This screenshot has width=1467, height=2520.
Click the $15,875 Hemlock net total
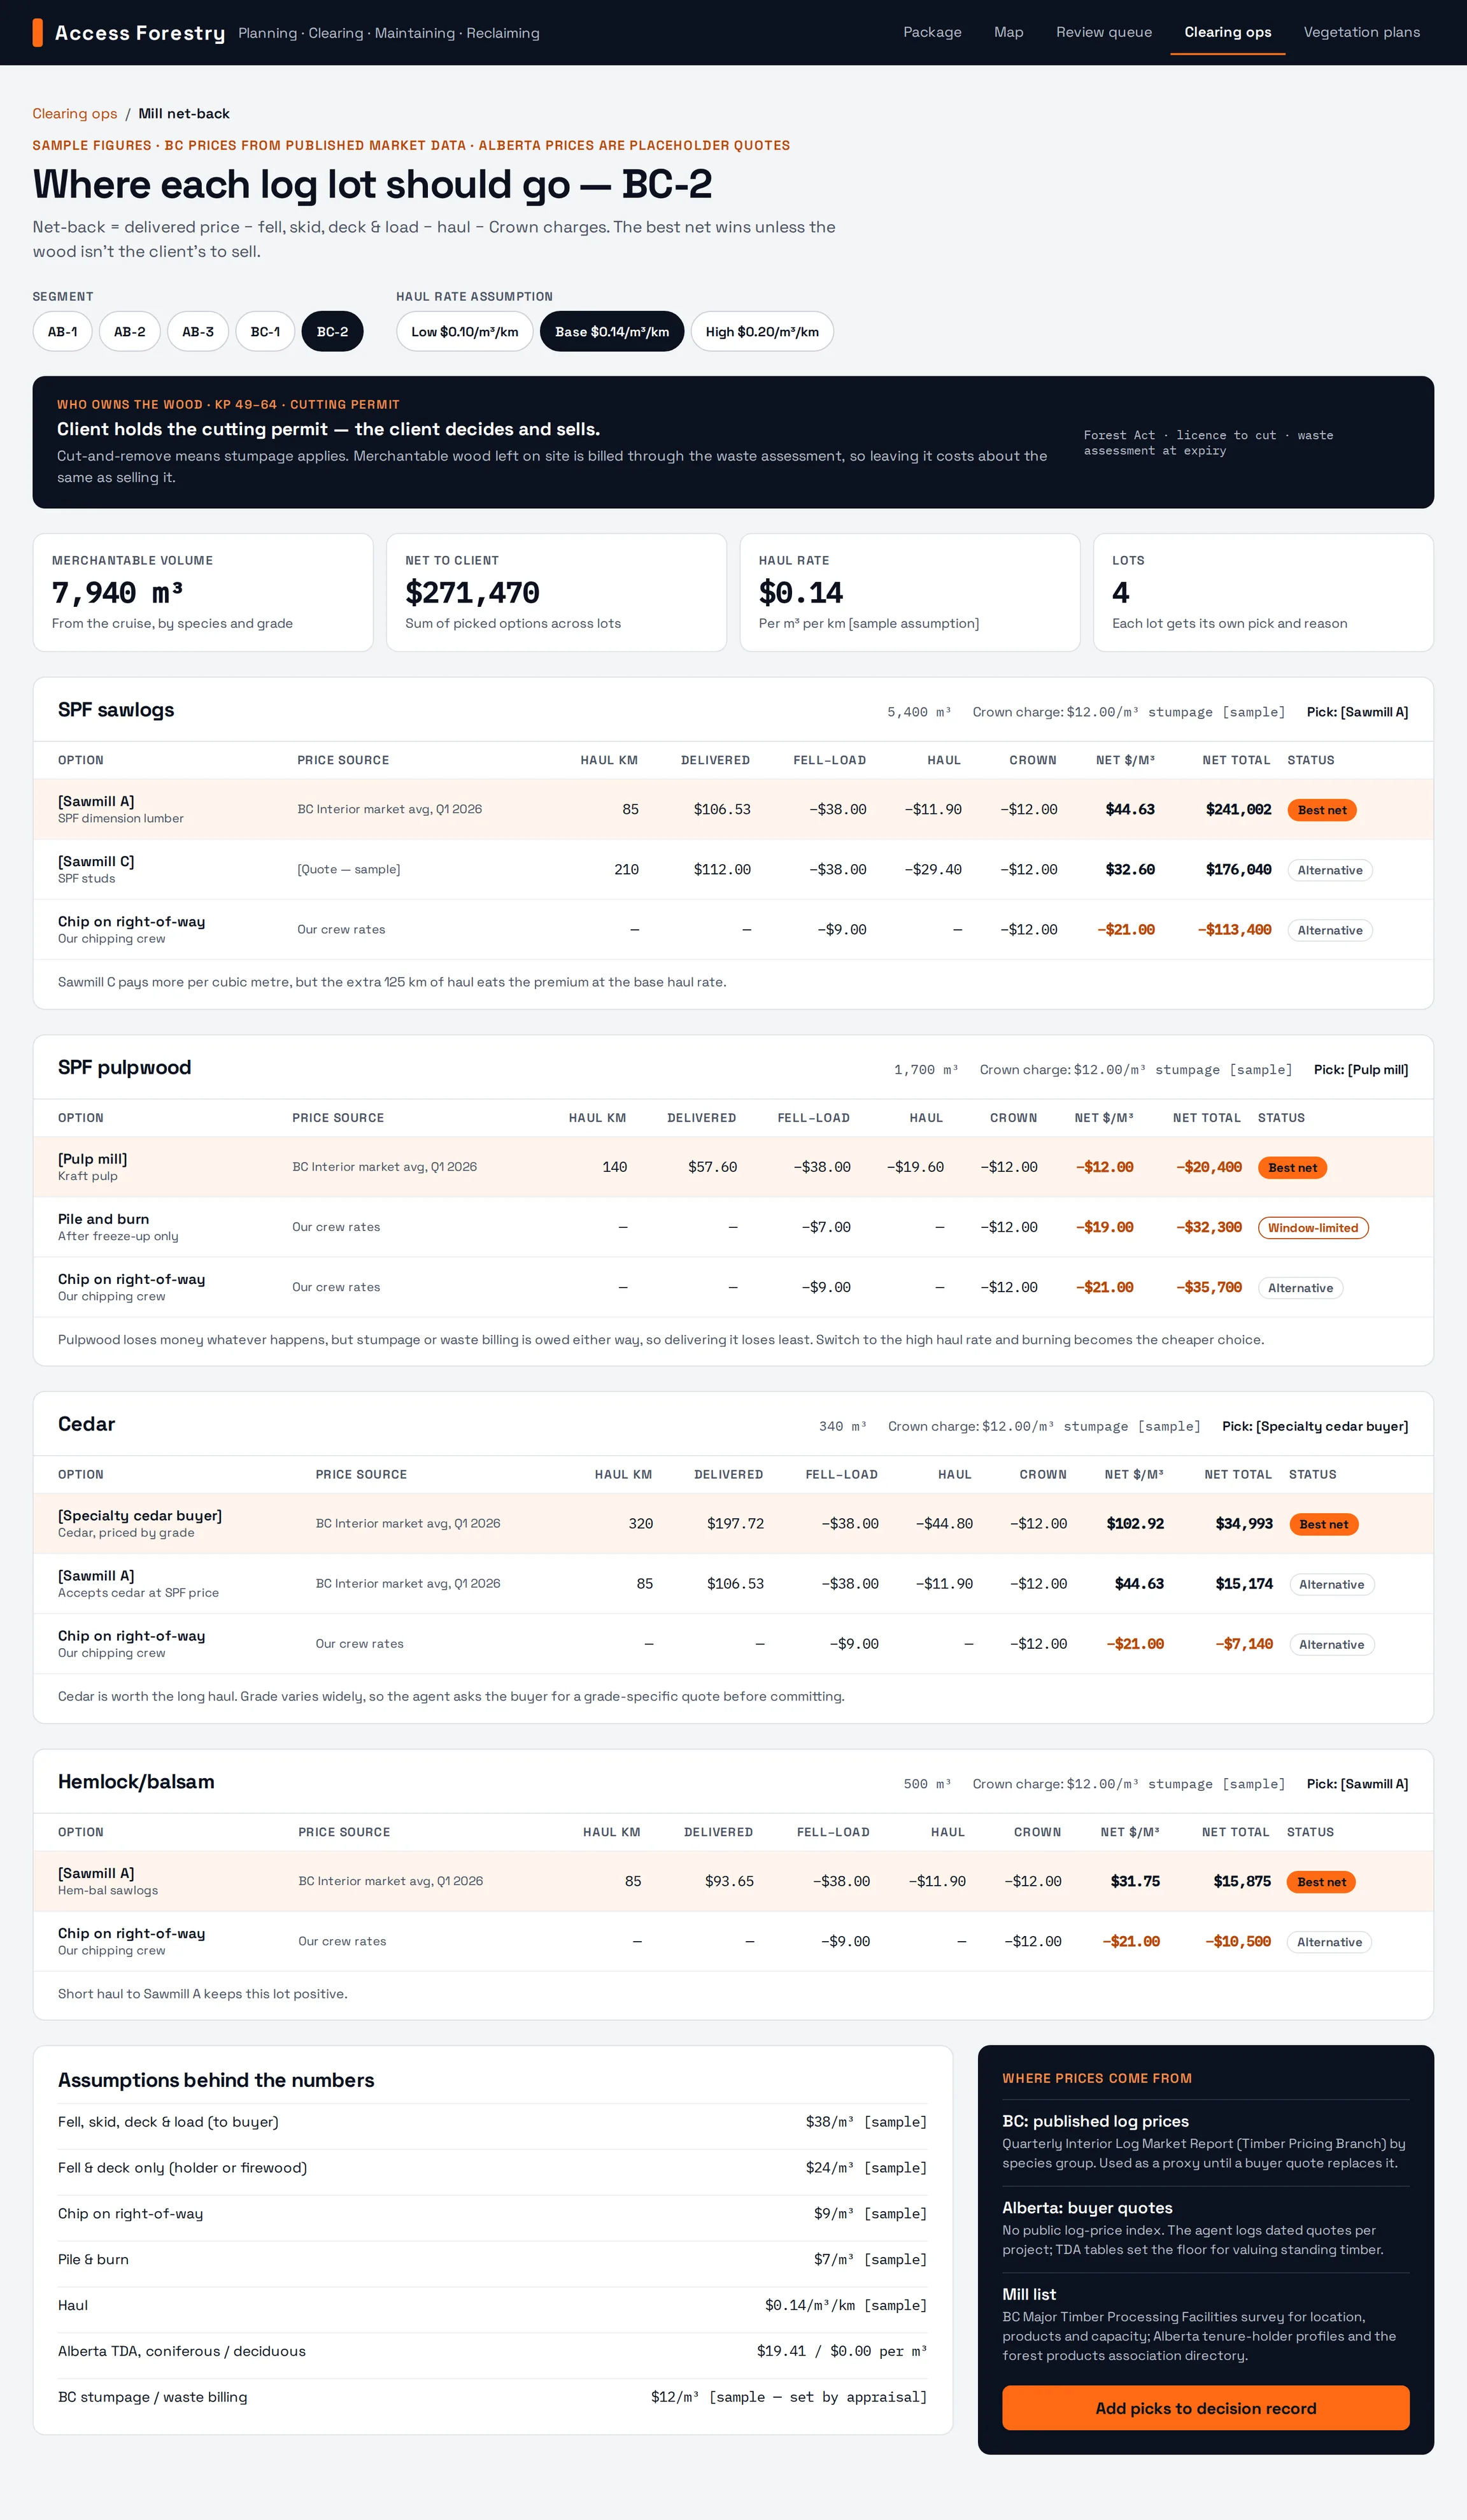pos(1242,1881)
